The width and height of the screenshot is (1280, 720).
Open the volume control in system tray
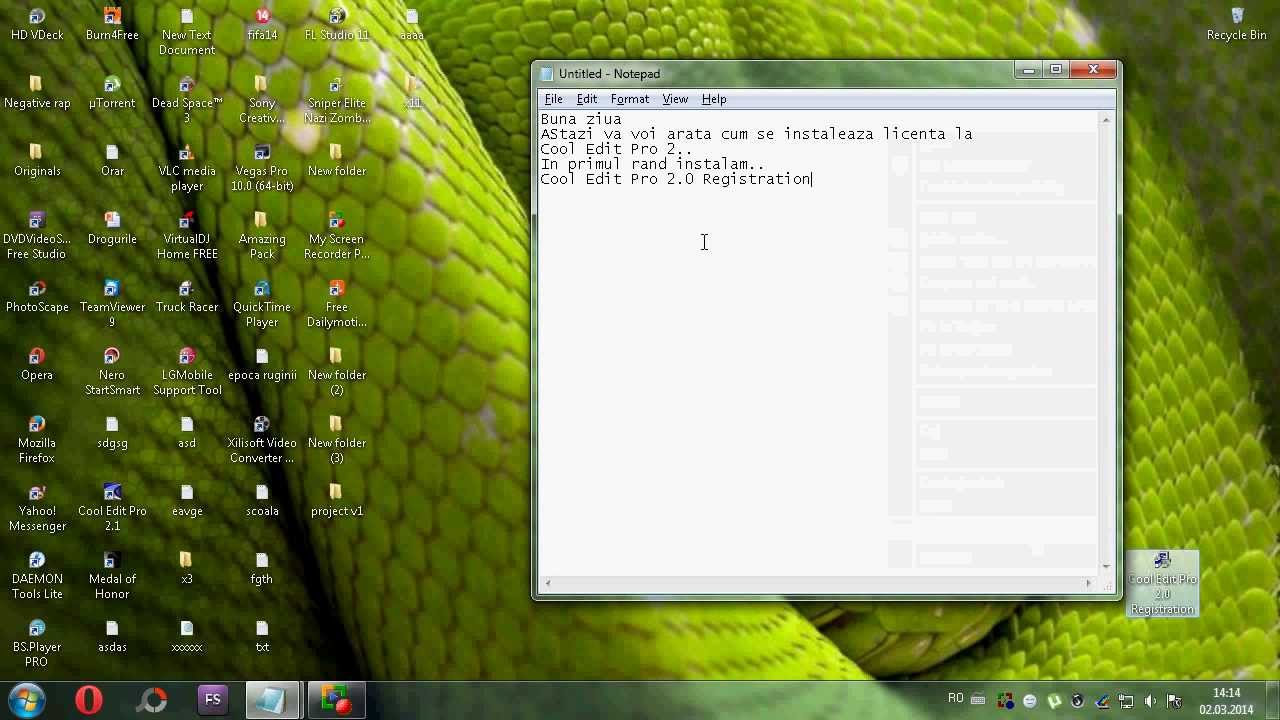tap(1150, 701)
